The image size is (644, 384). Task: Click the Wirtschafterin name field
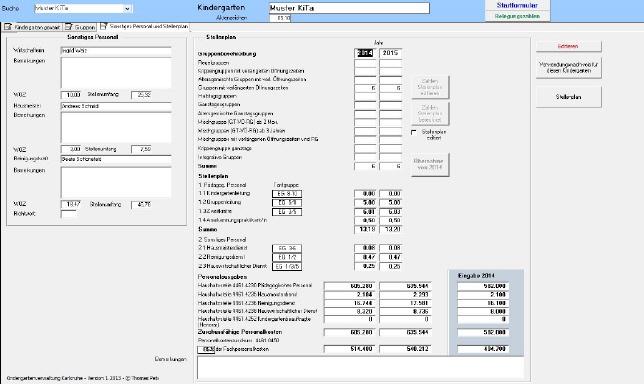[x=116, y=51]
